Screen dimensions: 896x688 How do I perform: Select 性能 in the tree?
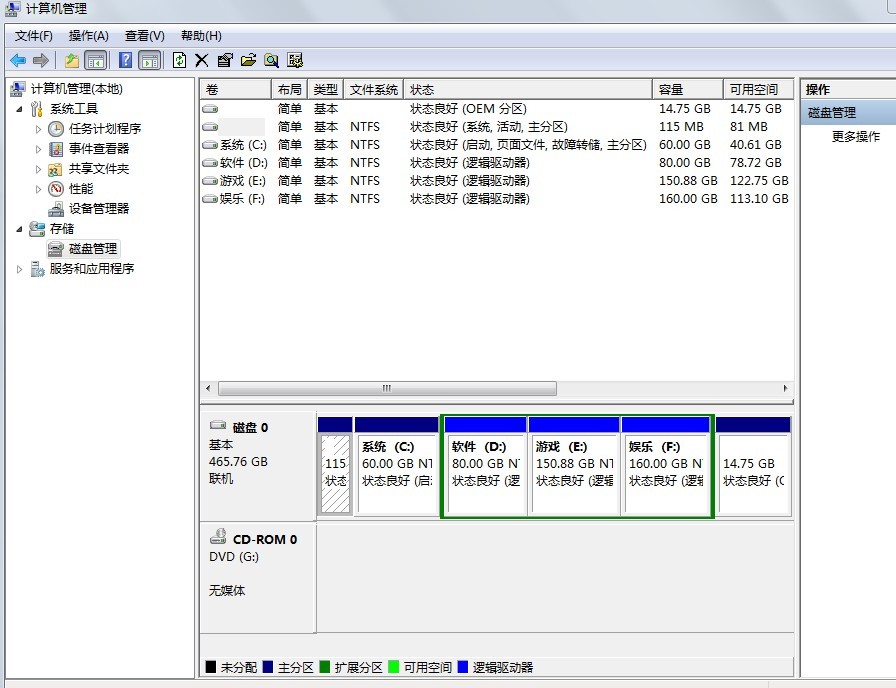81,189
